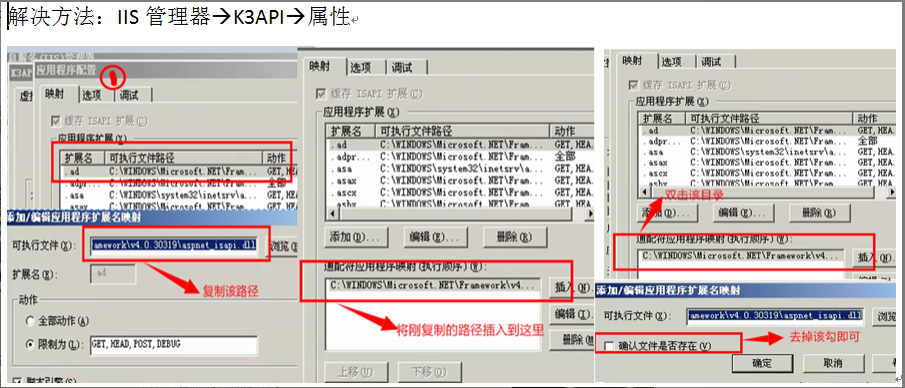This screenshot has height=388, width=905.
Task: Click 插入(N) button in middle screenshot
Action: 571,287
